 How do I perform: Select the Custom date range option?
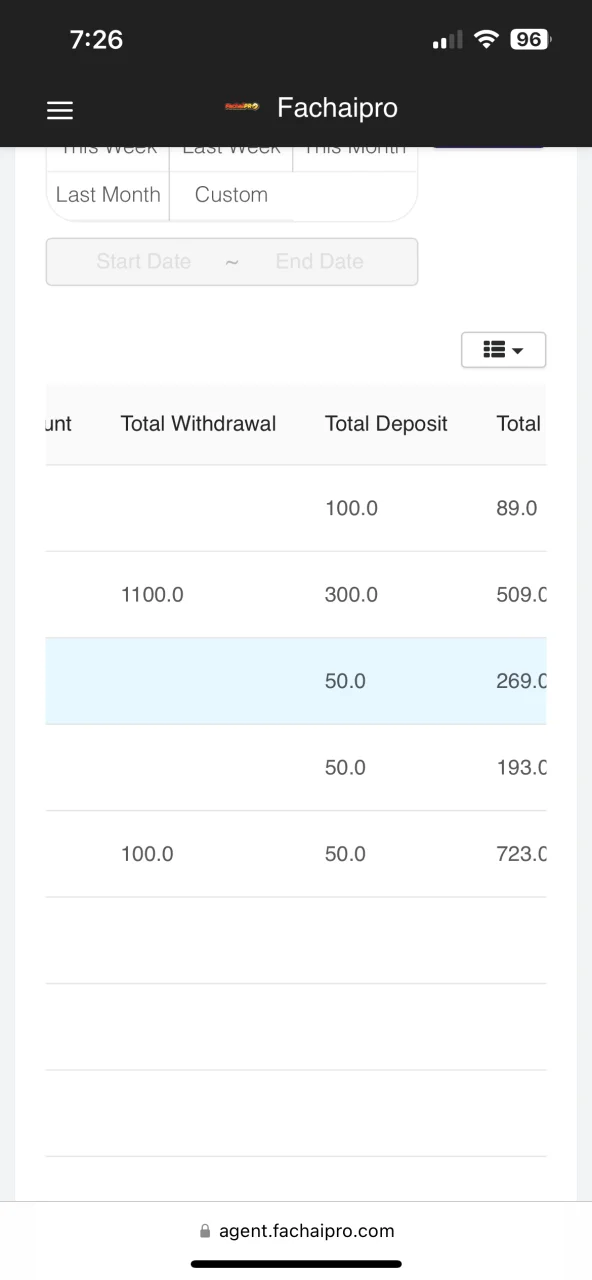coord(231,195)
